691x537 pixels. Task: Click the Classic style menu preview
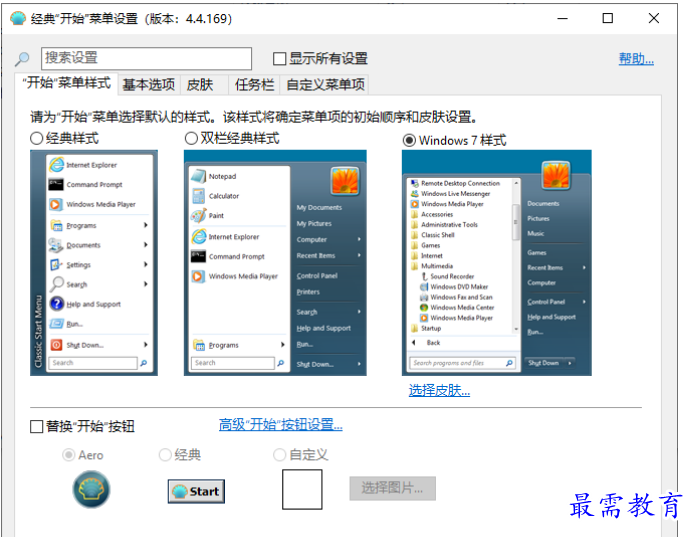coord(94,263)
